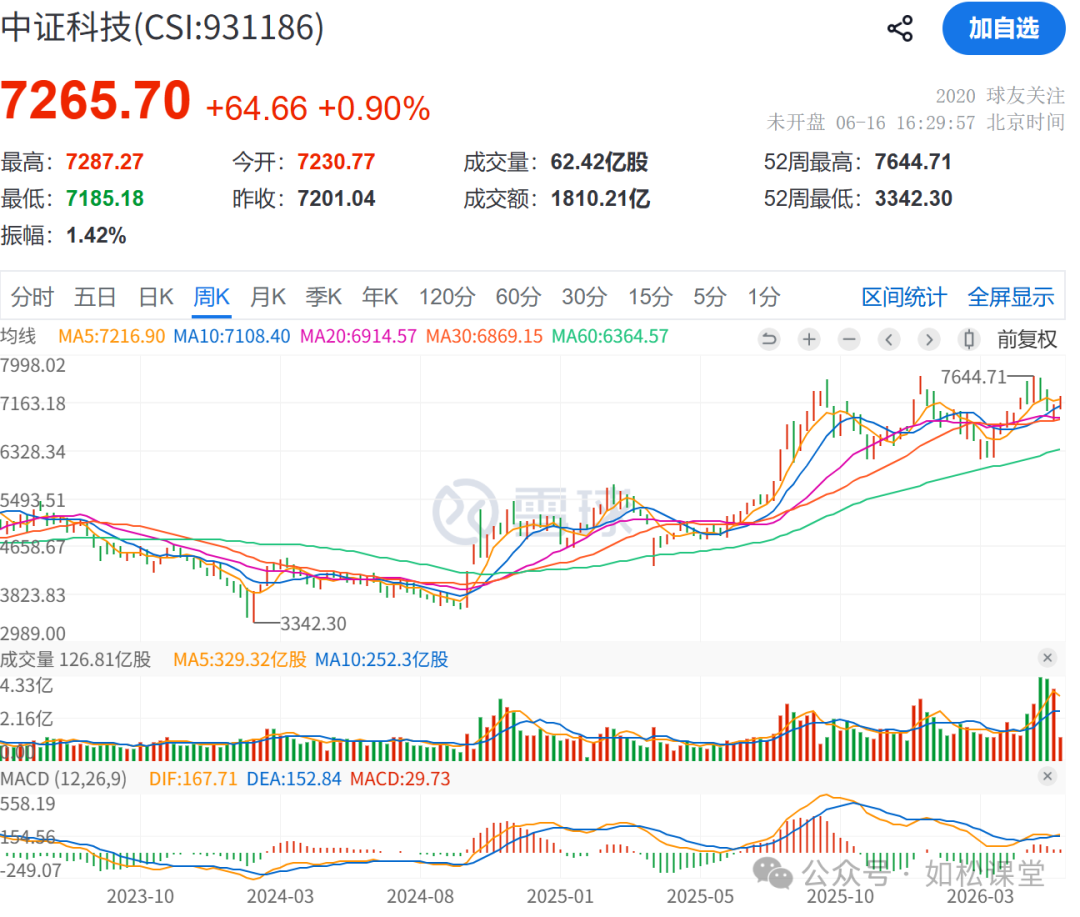The image size is (1080, 917).
Task: Click the candlestick style icon
Action: pyautogui.click(x=969, y=339)
